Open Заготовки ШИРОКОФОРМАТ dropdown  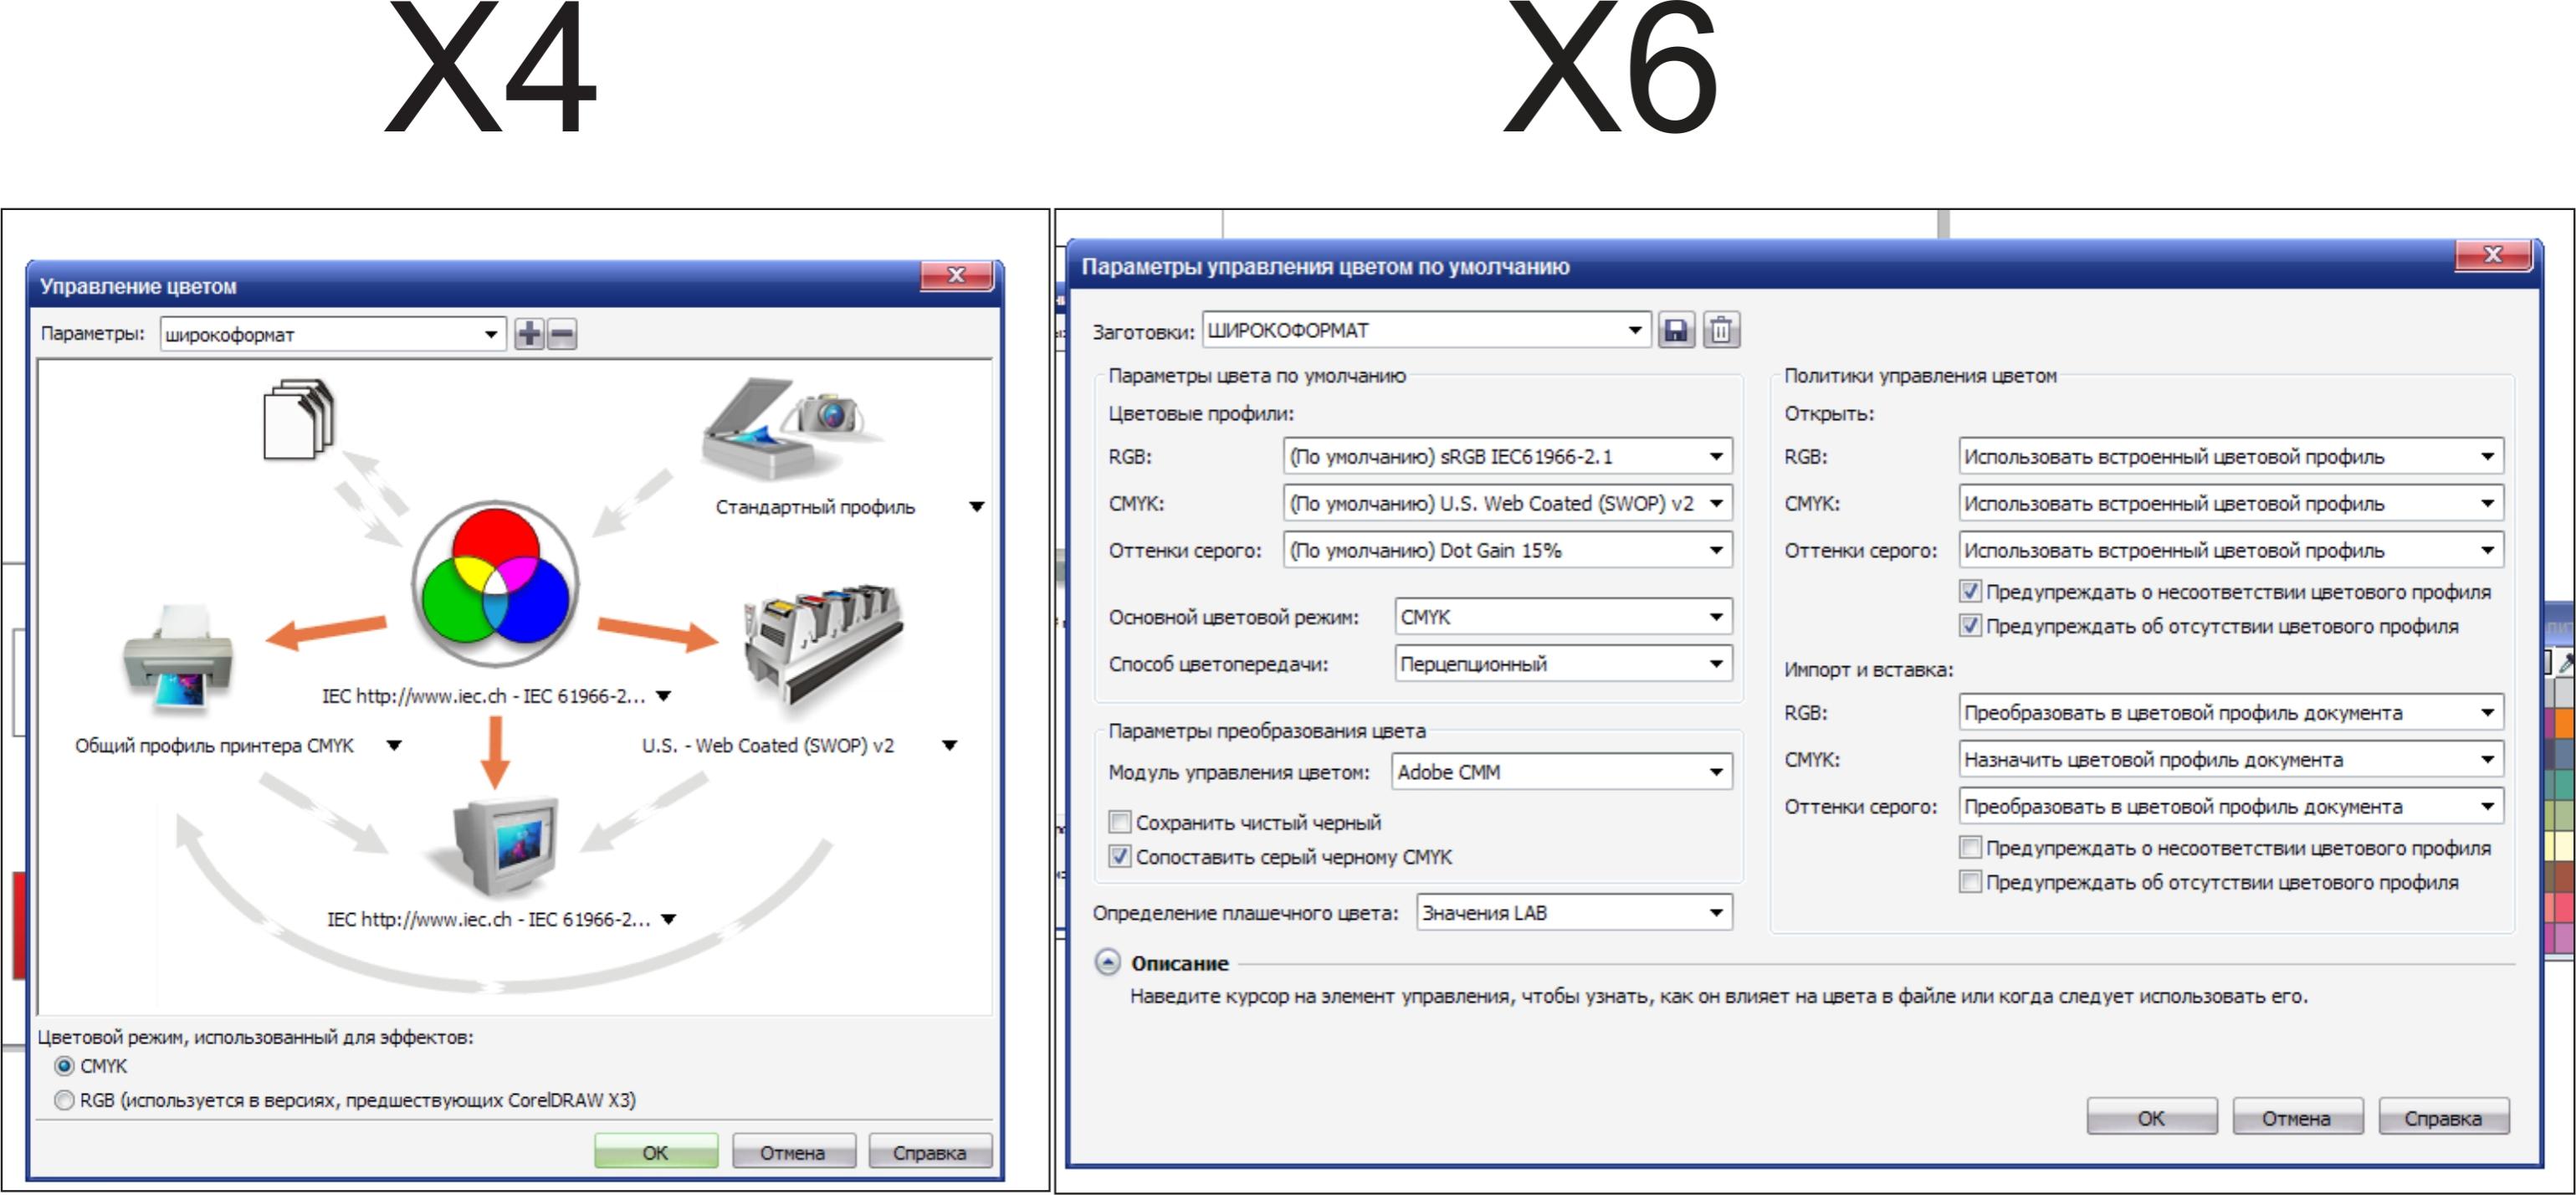tap(1426, 330)
